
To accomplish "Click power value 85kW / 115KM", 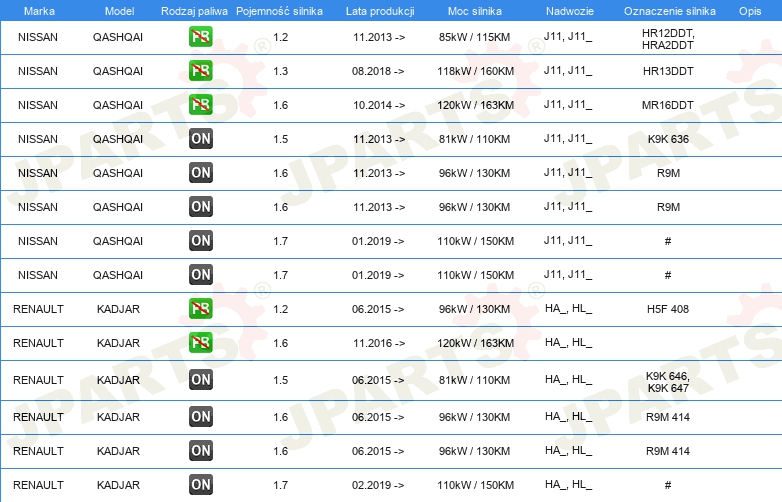I will (474, 37).
